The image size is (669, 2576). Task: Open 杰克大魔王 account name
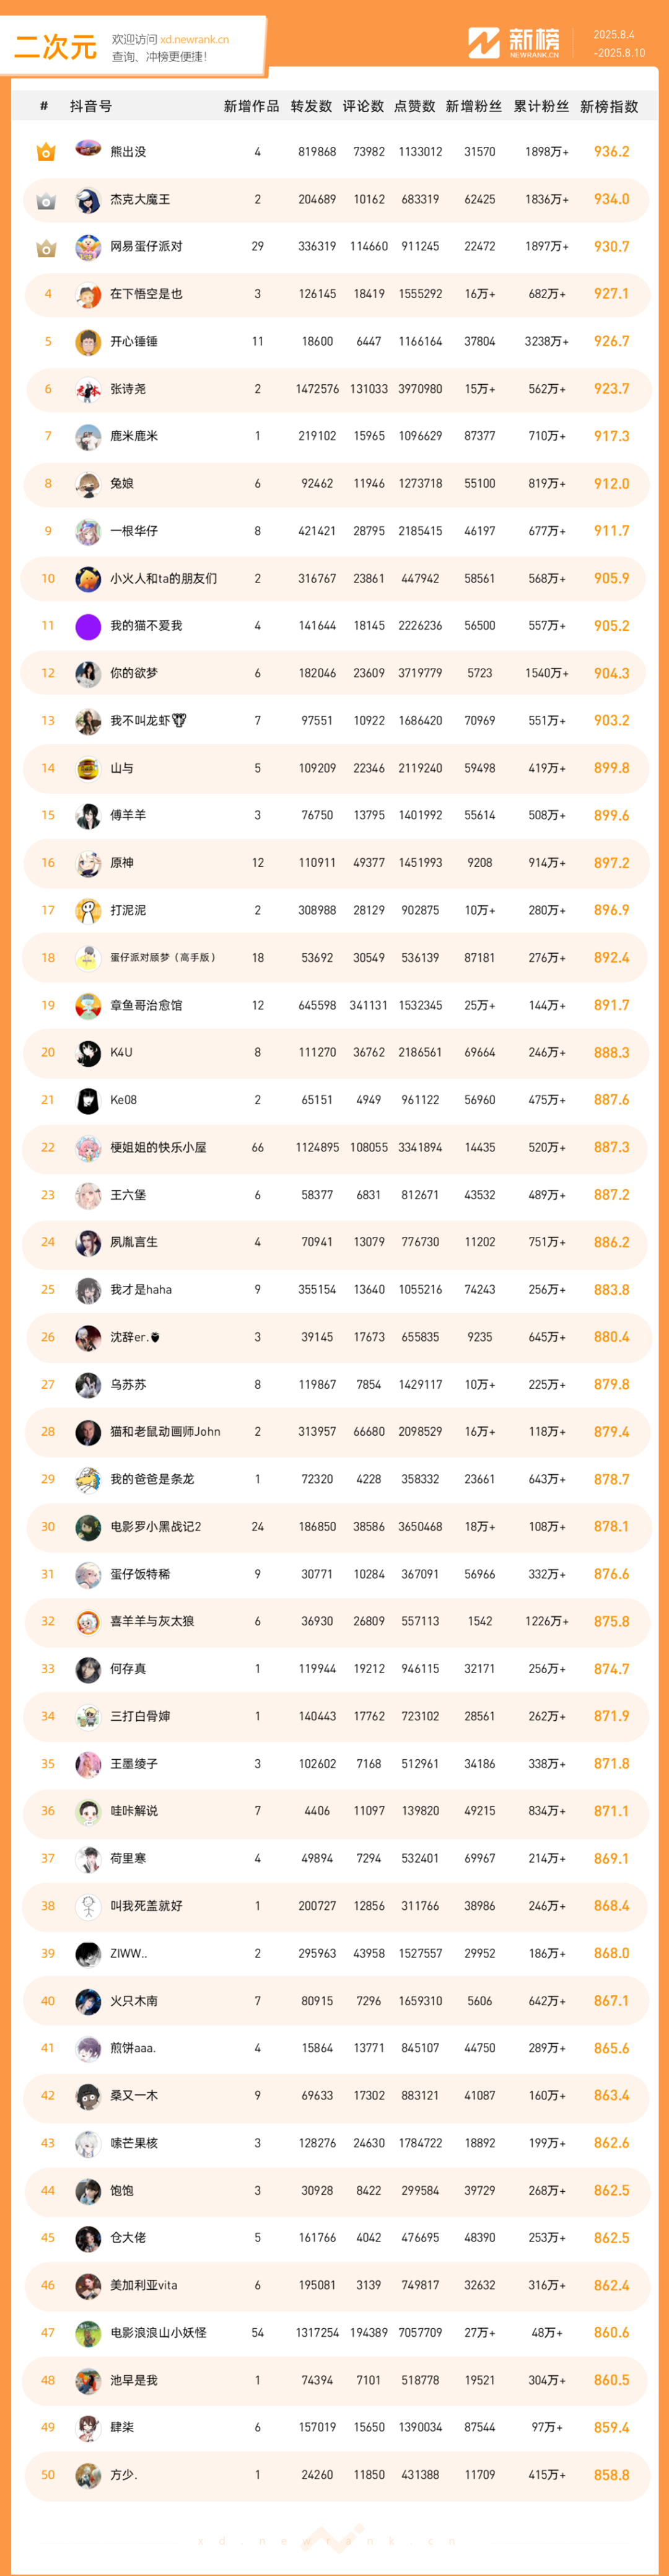(x=140, y=199)
